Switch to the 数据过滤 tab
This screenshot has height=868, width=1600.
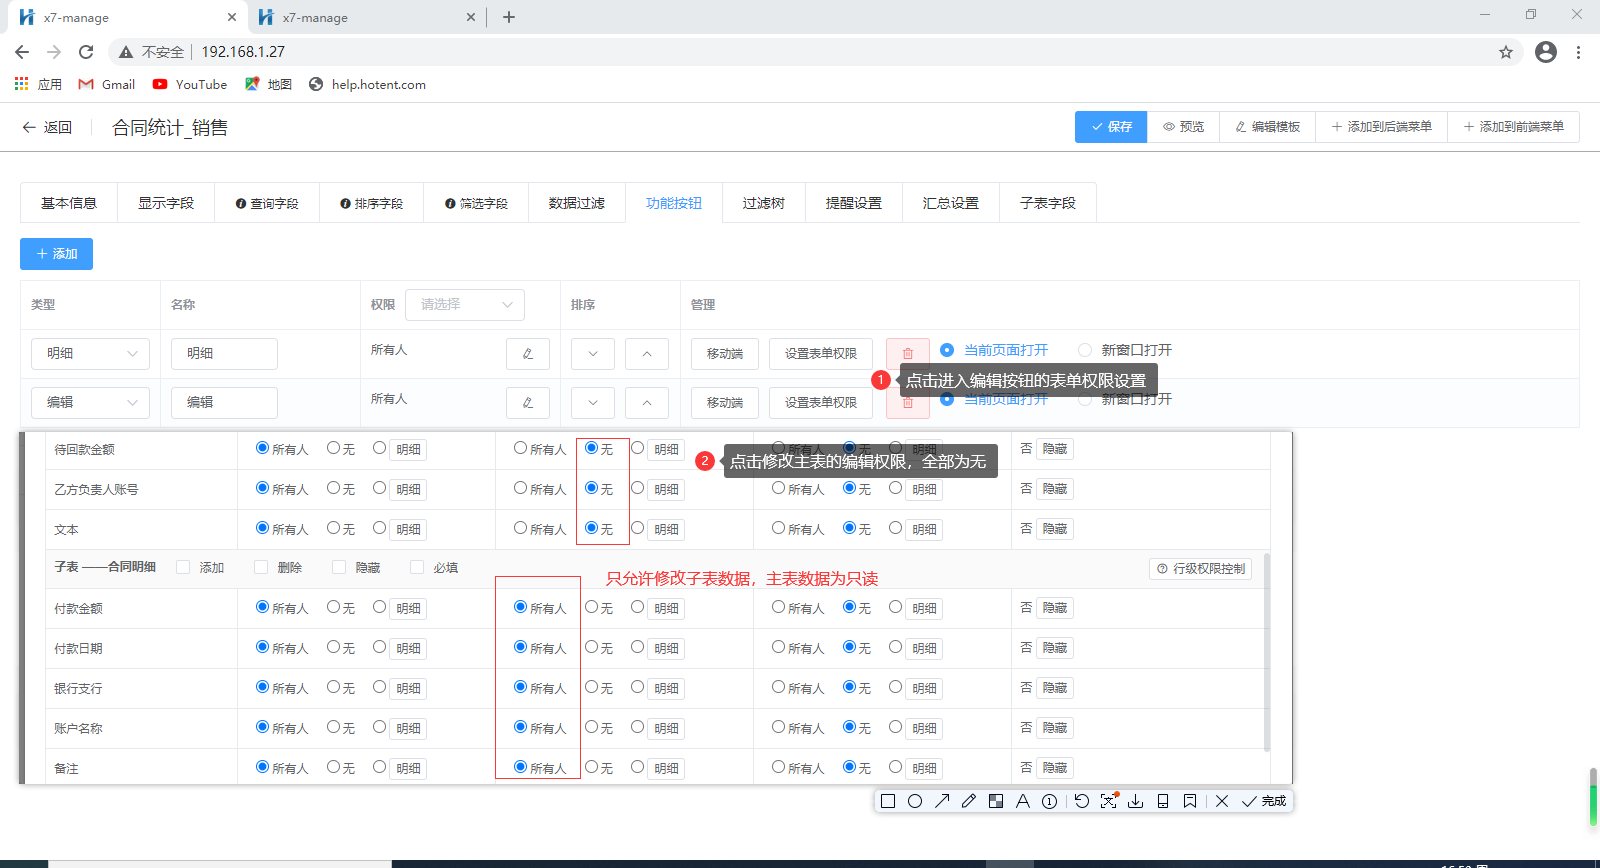(576, 203)
